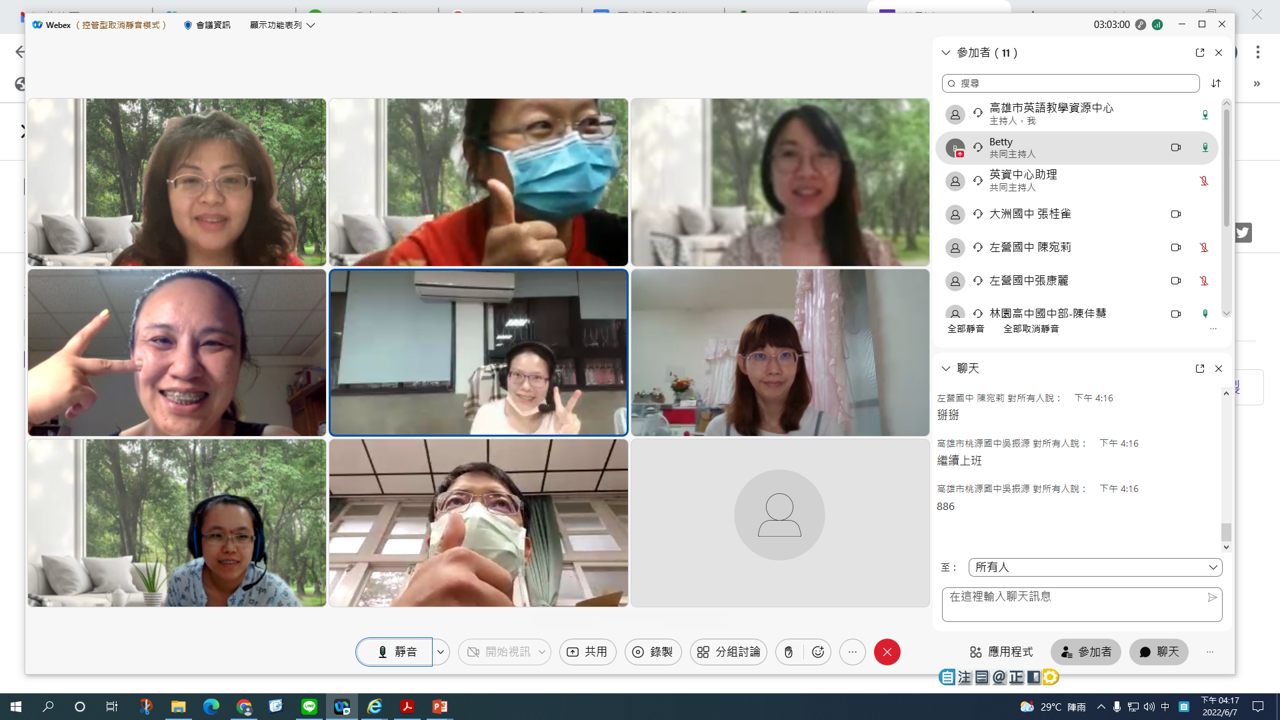The image size is (1280, 720).
Task: Pop out the participants panel
Action: pos(1200,53)
